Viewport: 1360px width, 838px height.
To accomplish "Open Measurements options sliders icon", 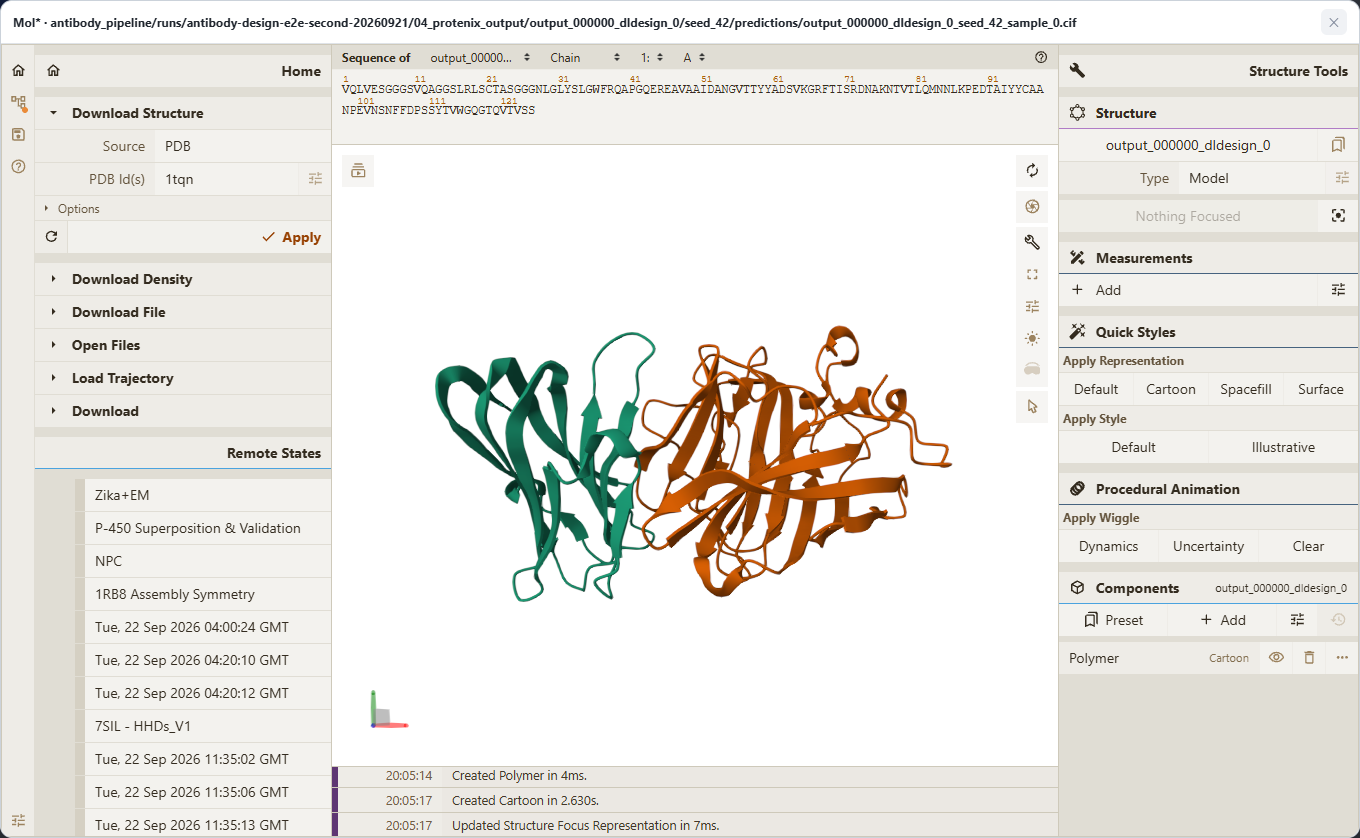I will point(1338,290).
